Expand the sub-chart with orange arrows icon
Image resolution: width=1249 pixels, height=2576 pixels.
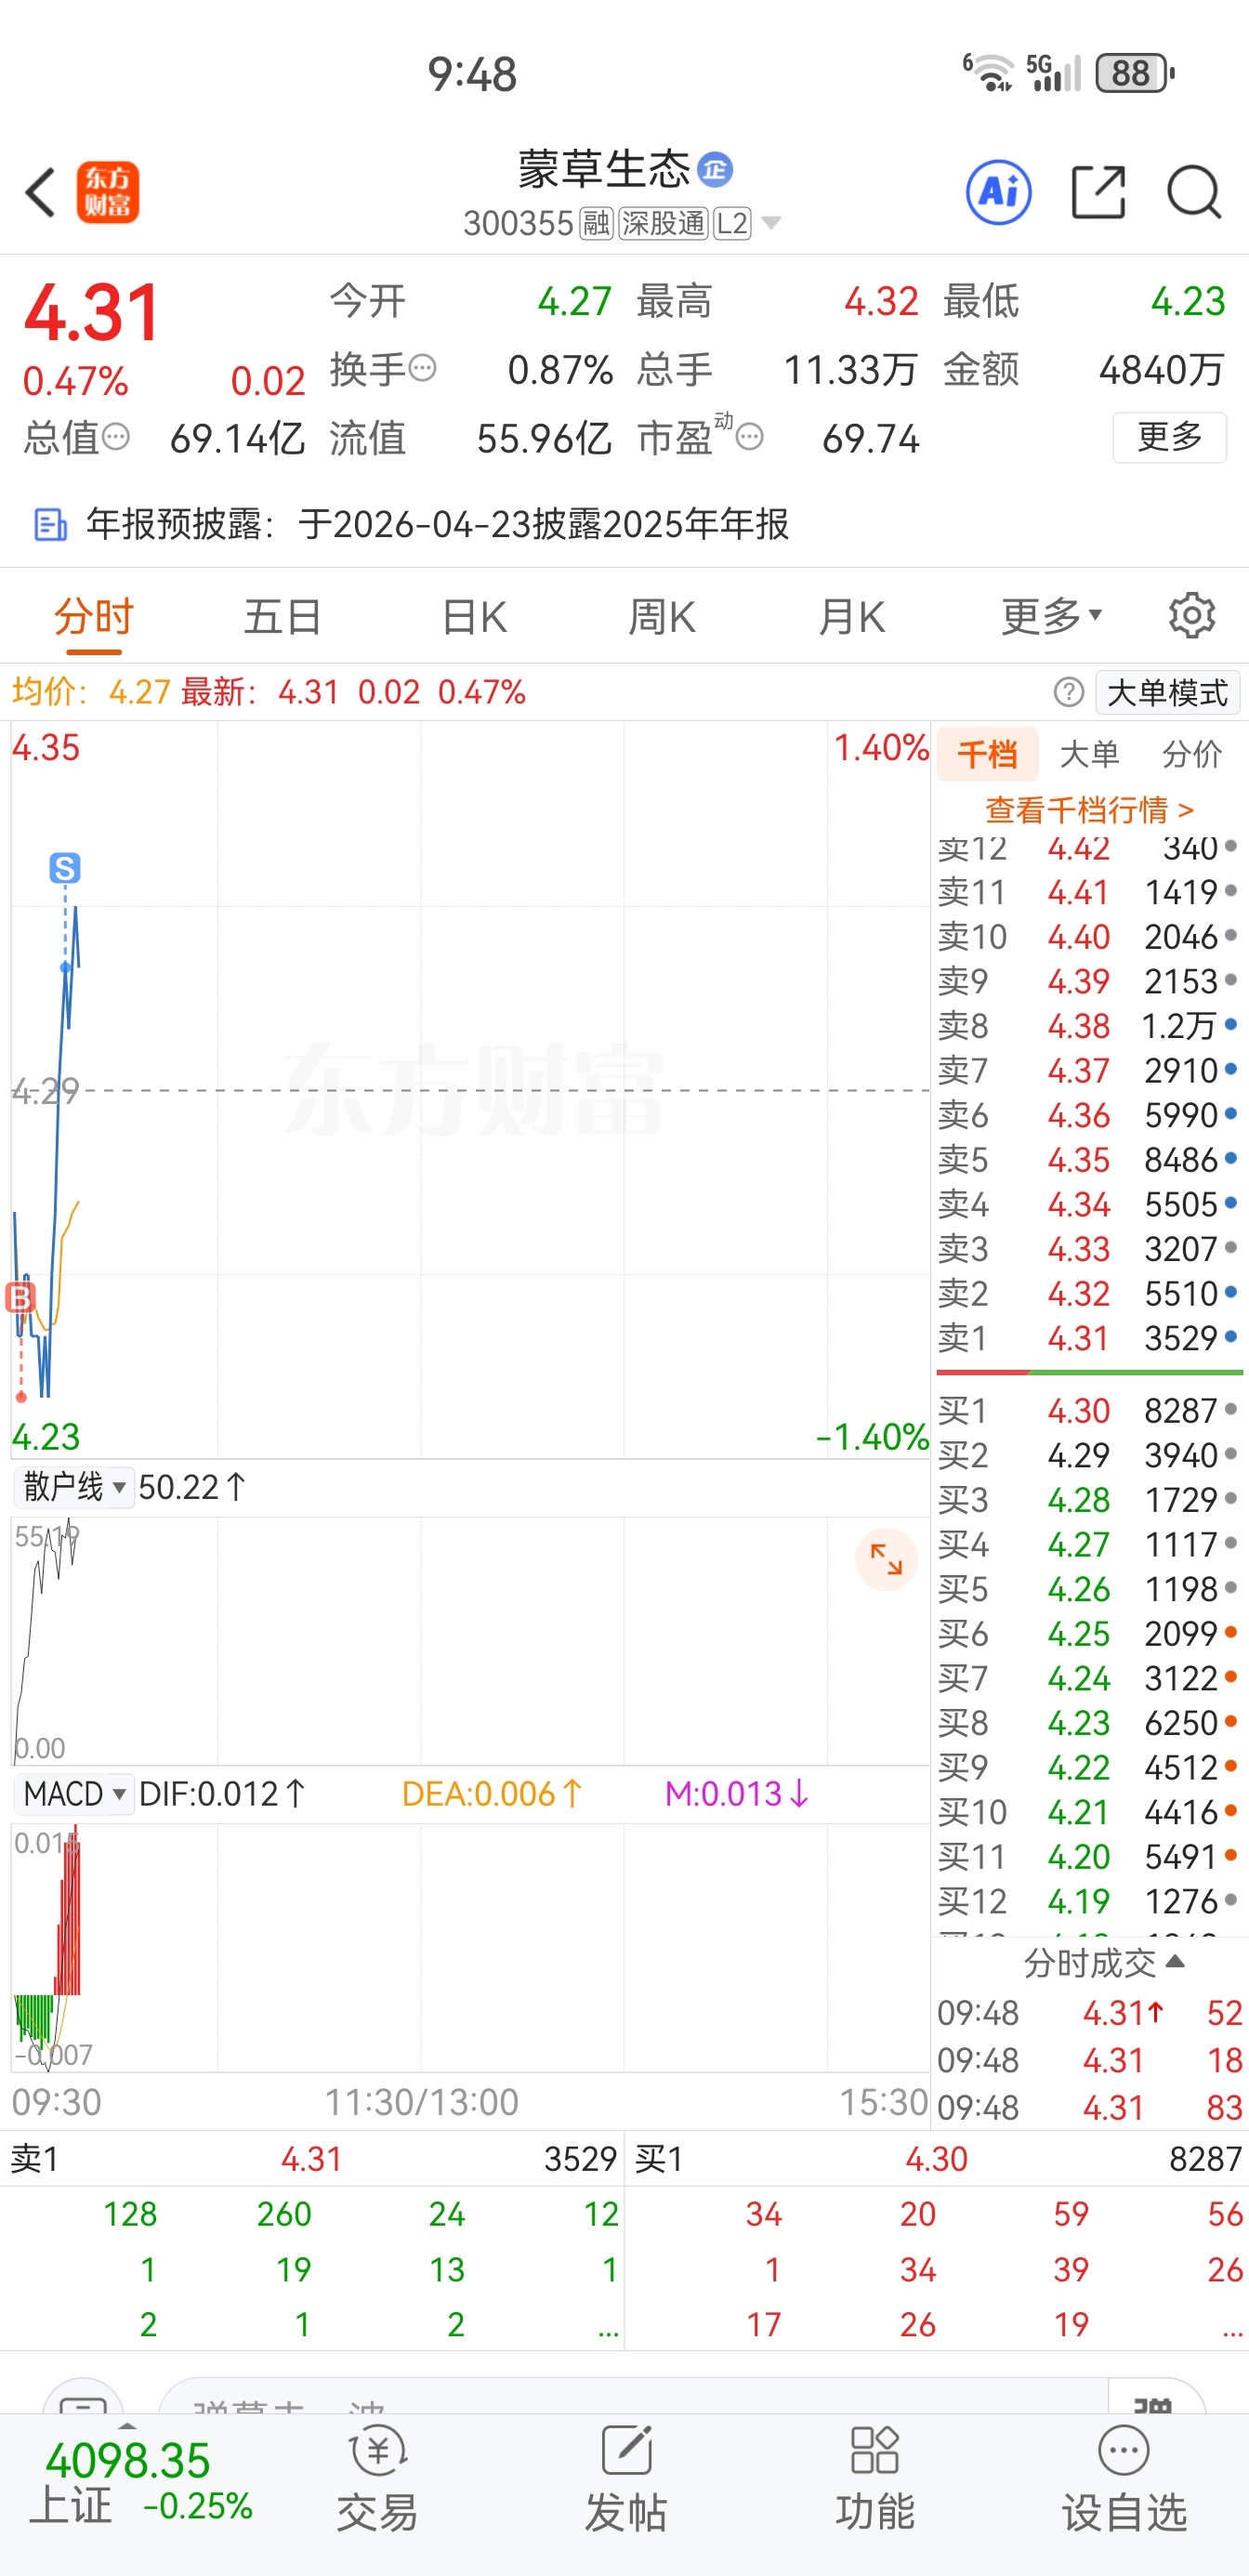(x=886, y=1559)
